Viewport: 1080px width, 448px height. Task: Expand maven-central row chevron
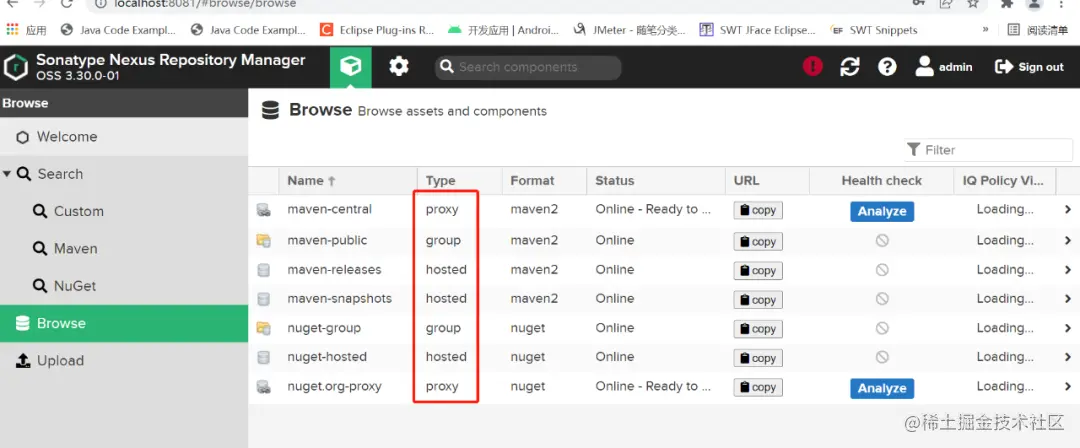[1068, 210]
